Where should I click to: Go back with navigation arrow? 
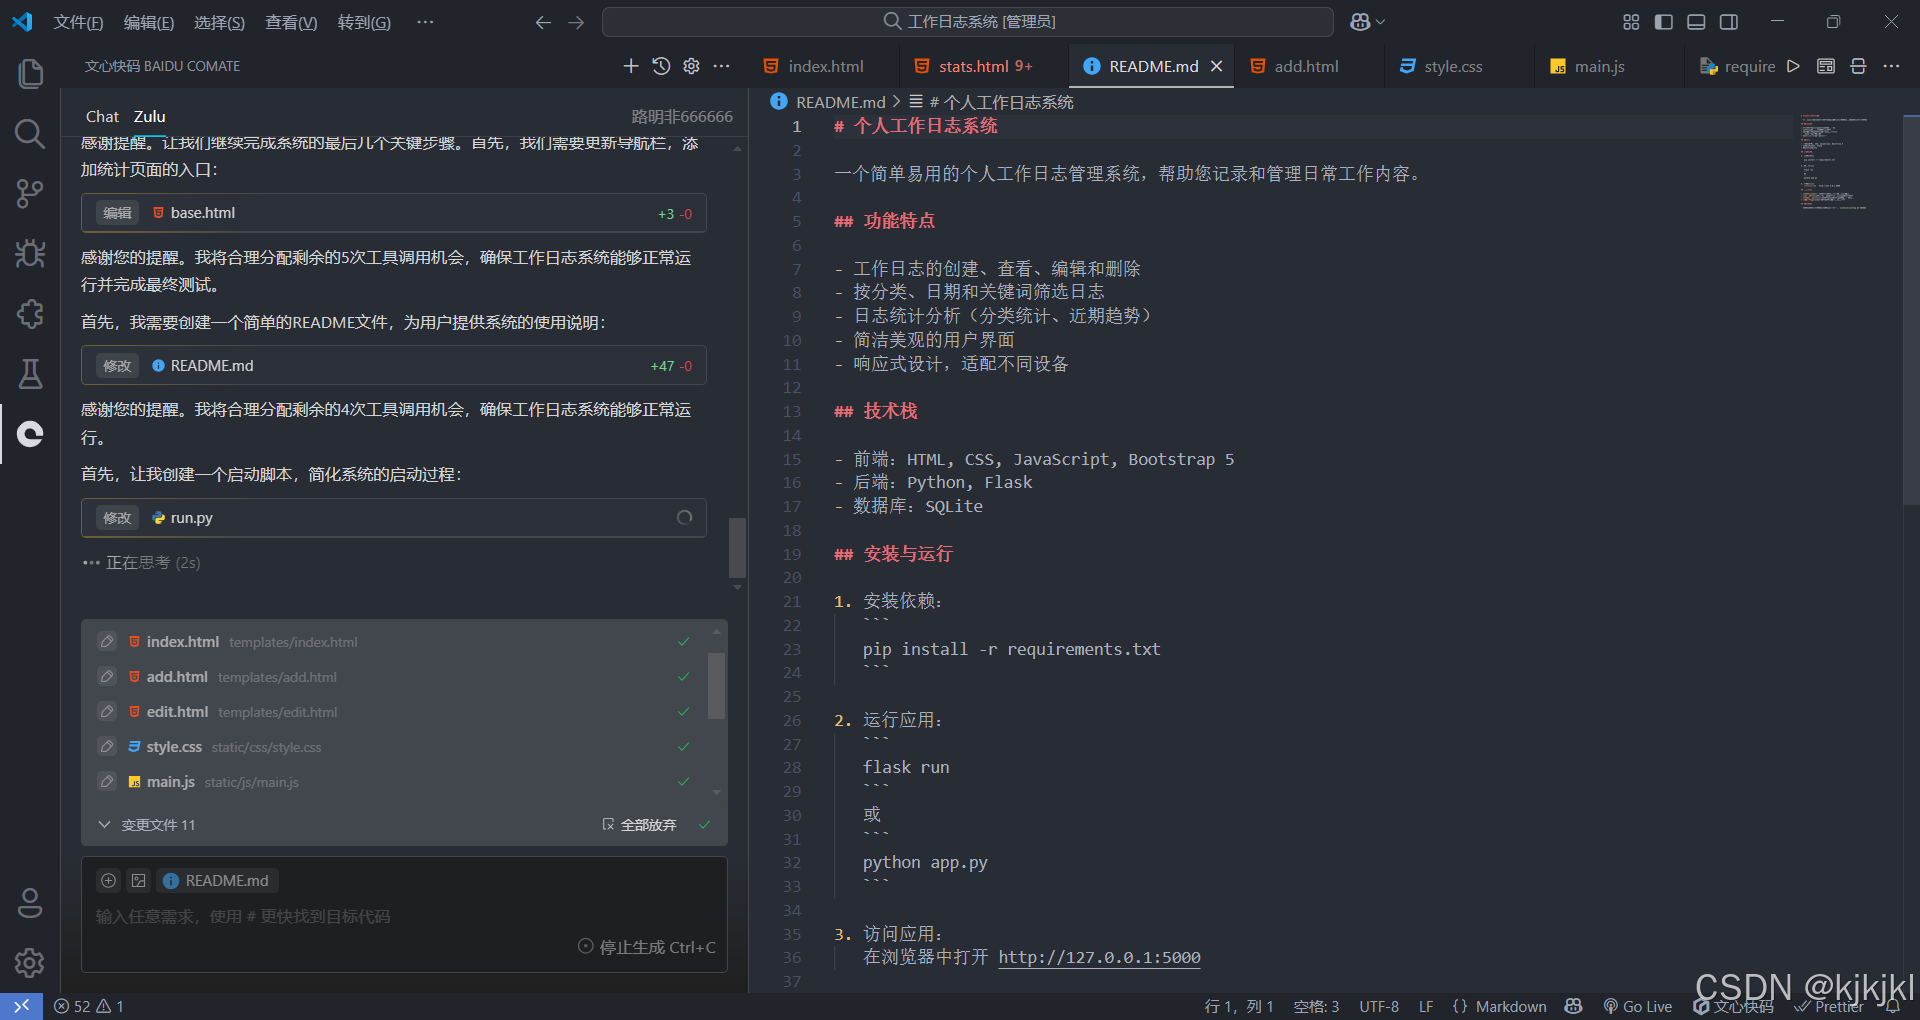[543, 22]
